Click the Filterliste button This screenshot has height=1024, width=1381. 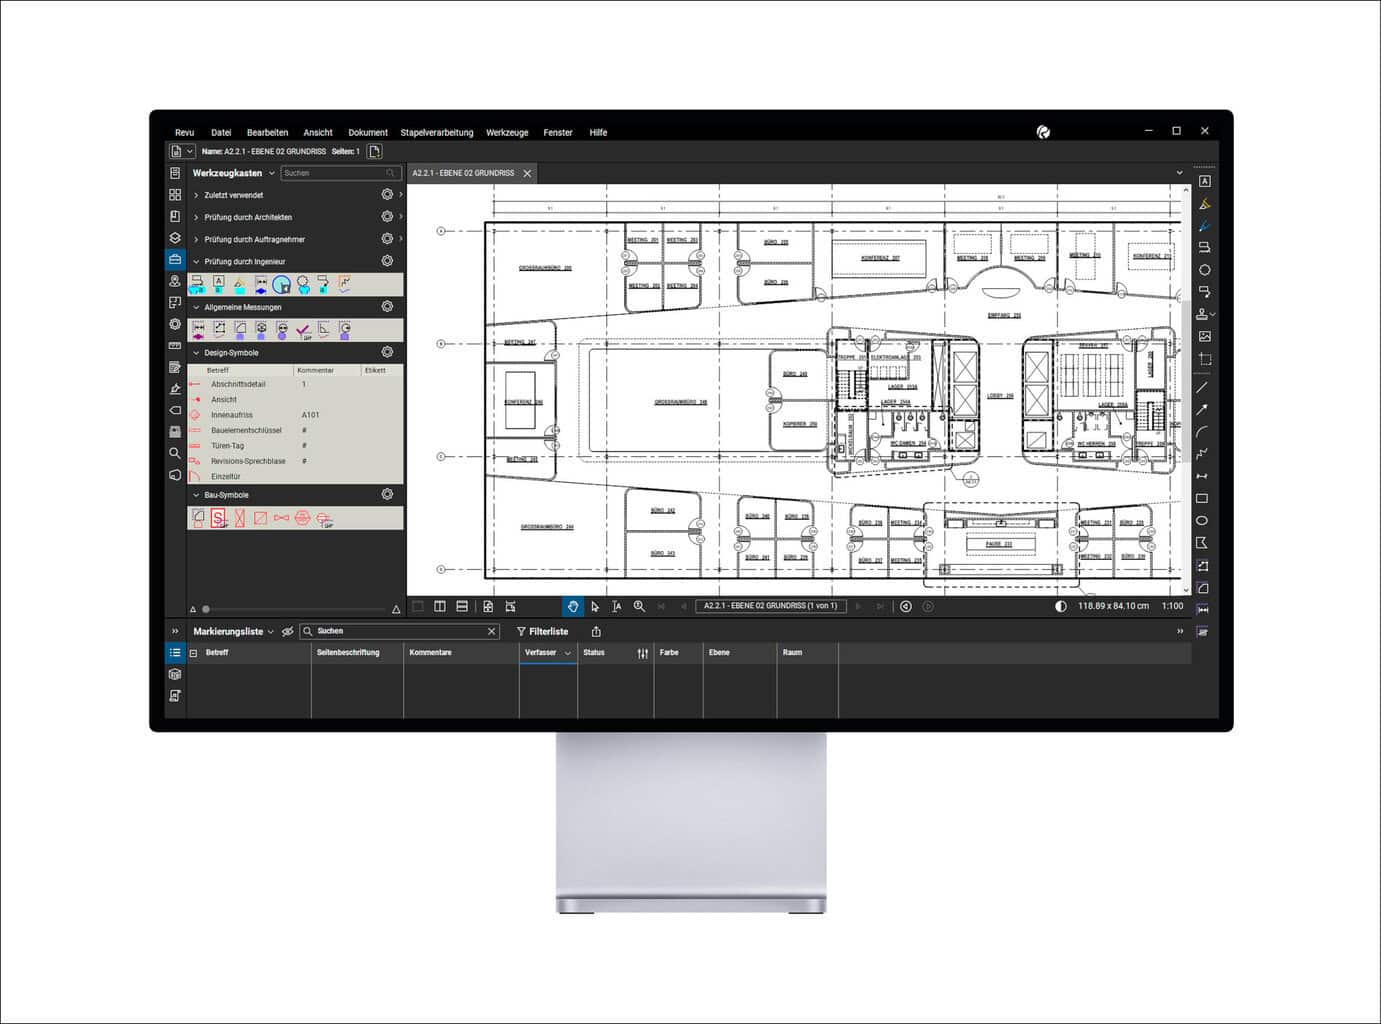tap(542, 632)
